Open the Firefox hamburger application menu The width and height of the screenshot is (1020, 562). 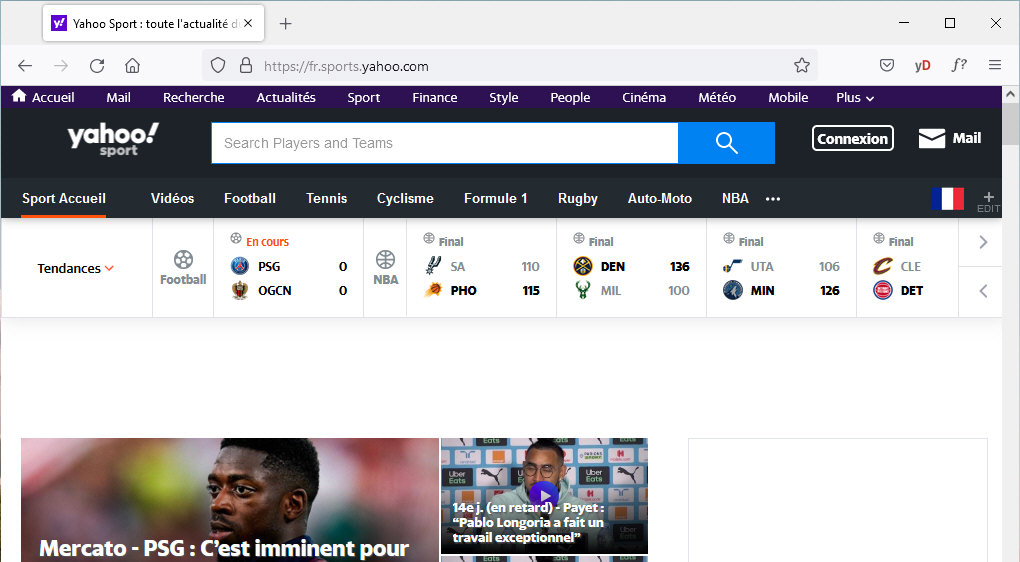click(x=994, y=66)
